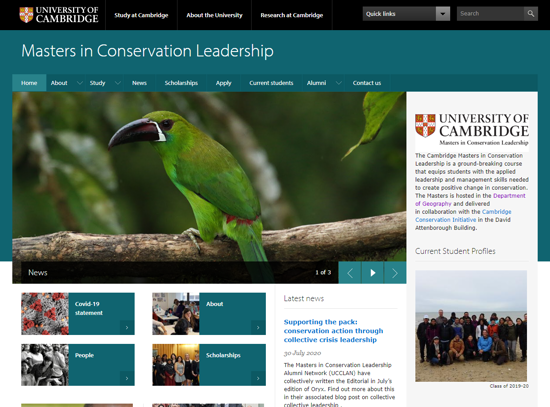Open the Alumni navigation item
The height and width of the screenshot is (407, 550).
tap(316, 83)
